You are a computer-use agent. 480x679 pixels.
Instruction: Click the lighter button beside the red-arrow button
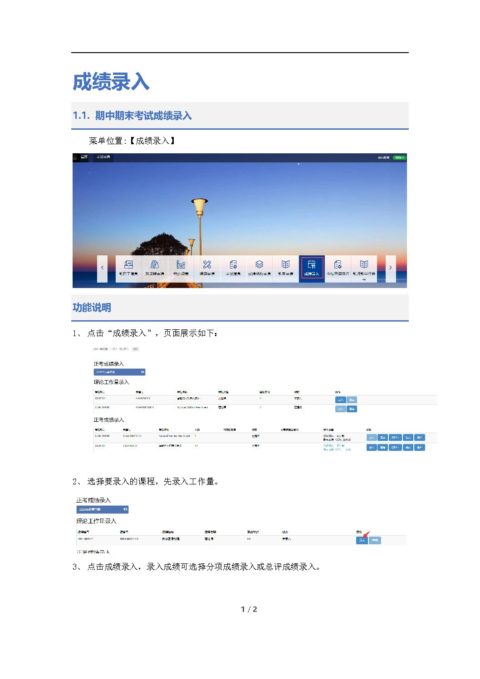point(375,540)
